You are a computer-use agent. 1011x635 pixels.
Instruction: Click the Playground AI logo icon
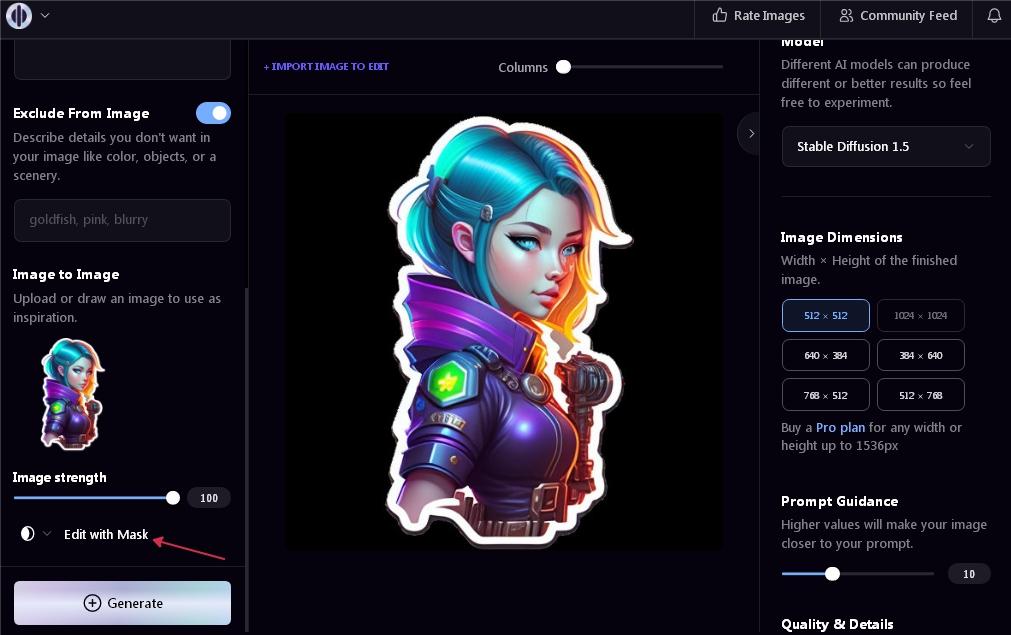coord(19,16)
